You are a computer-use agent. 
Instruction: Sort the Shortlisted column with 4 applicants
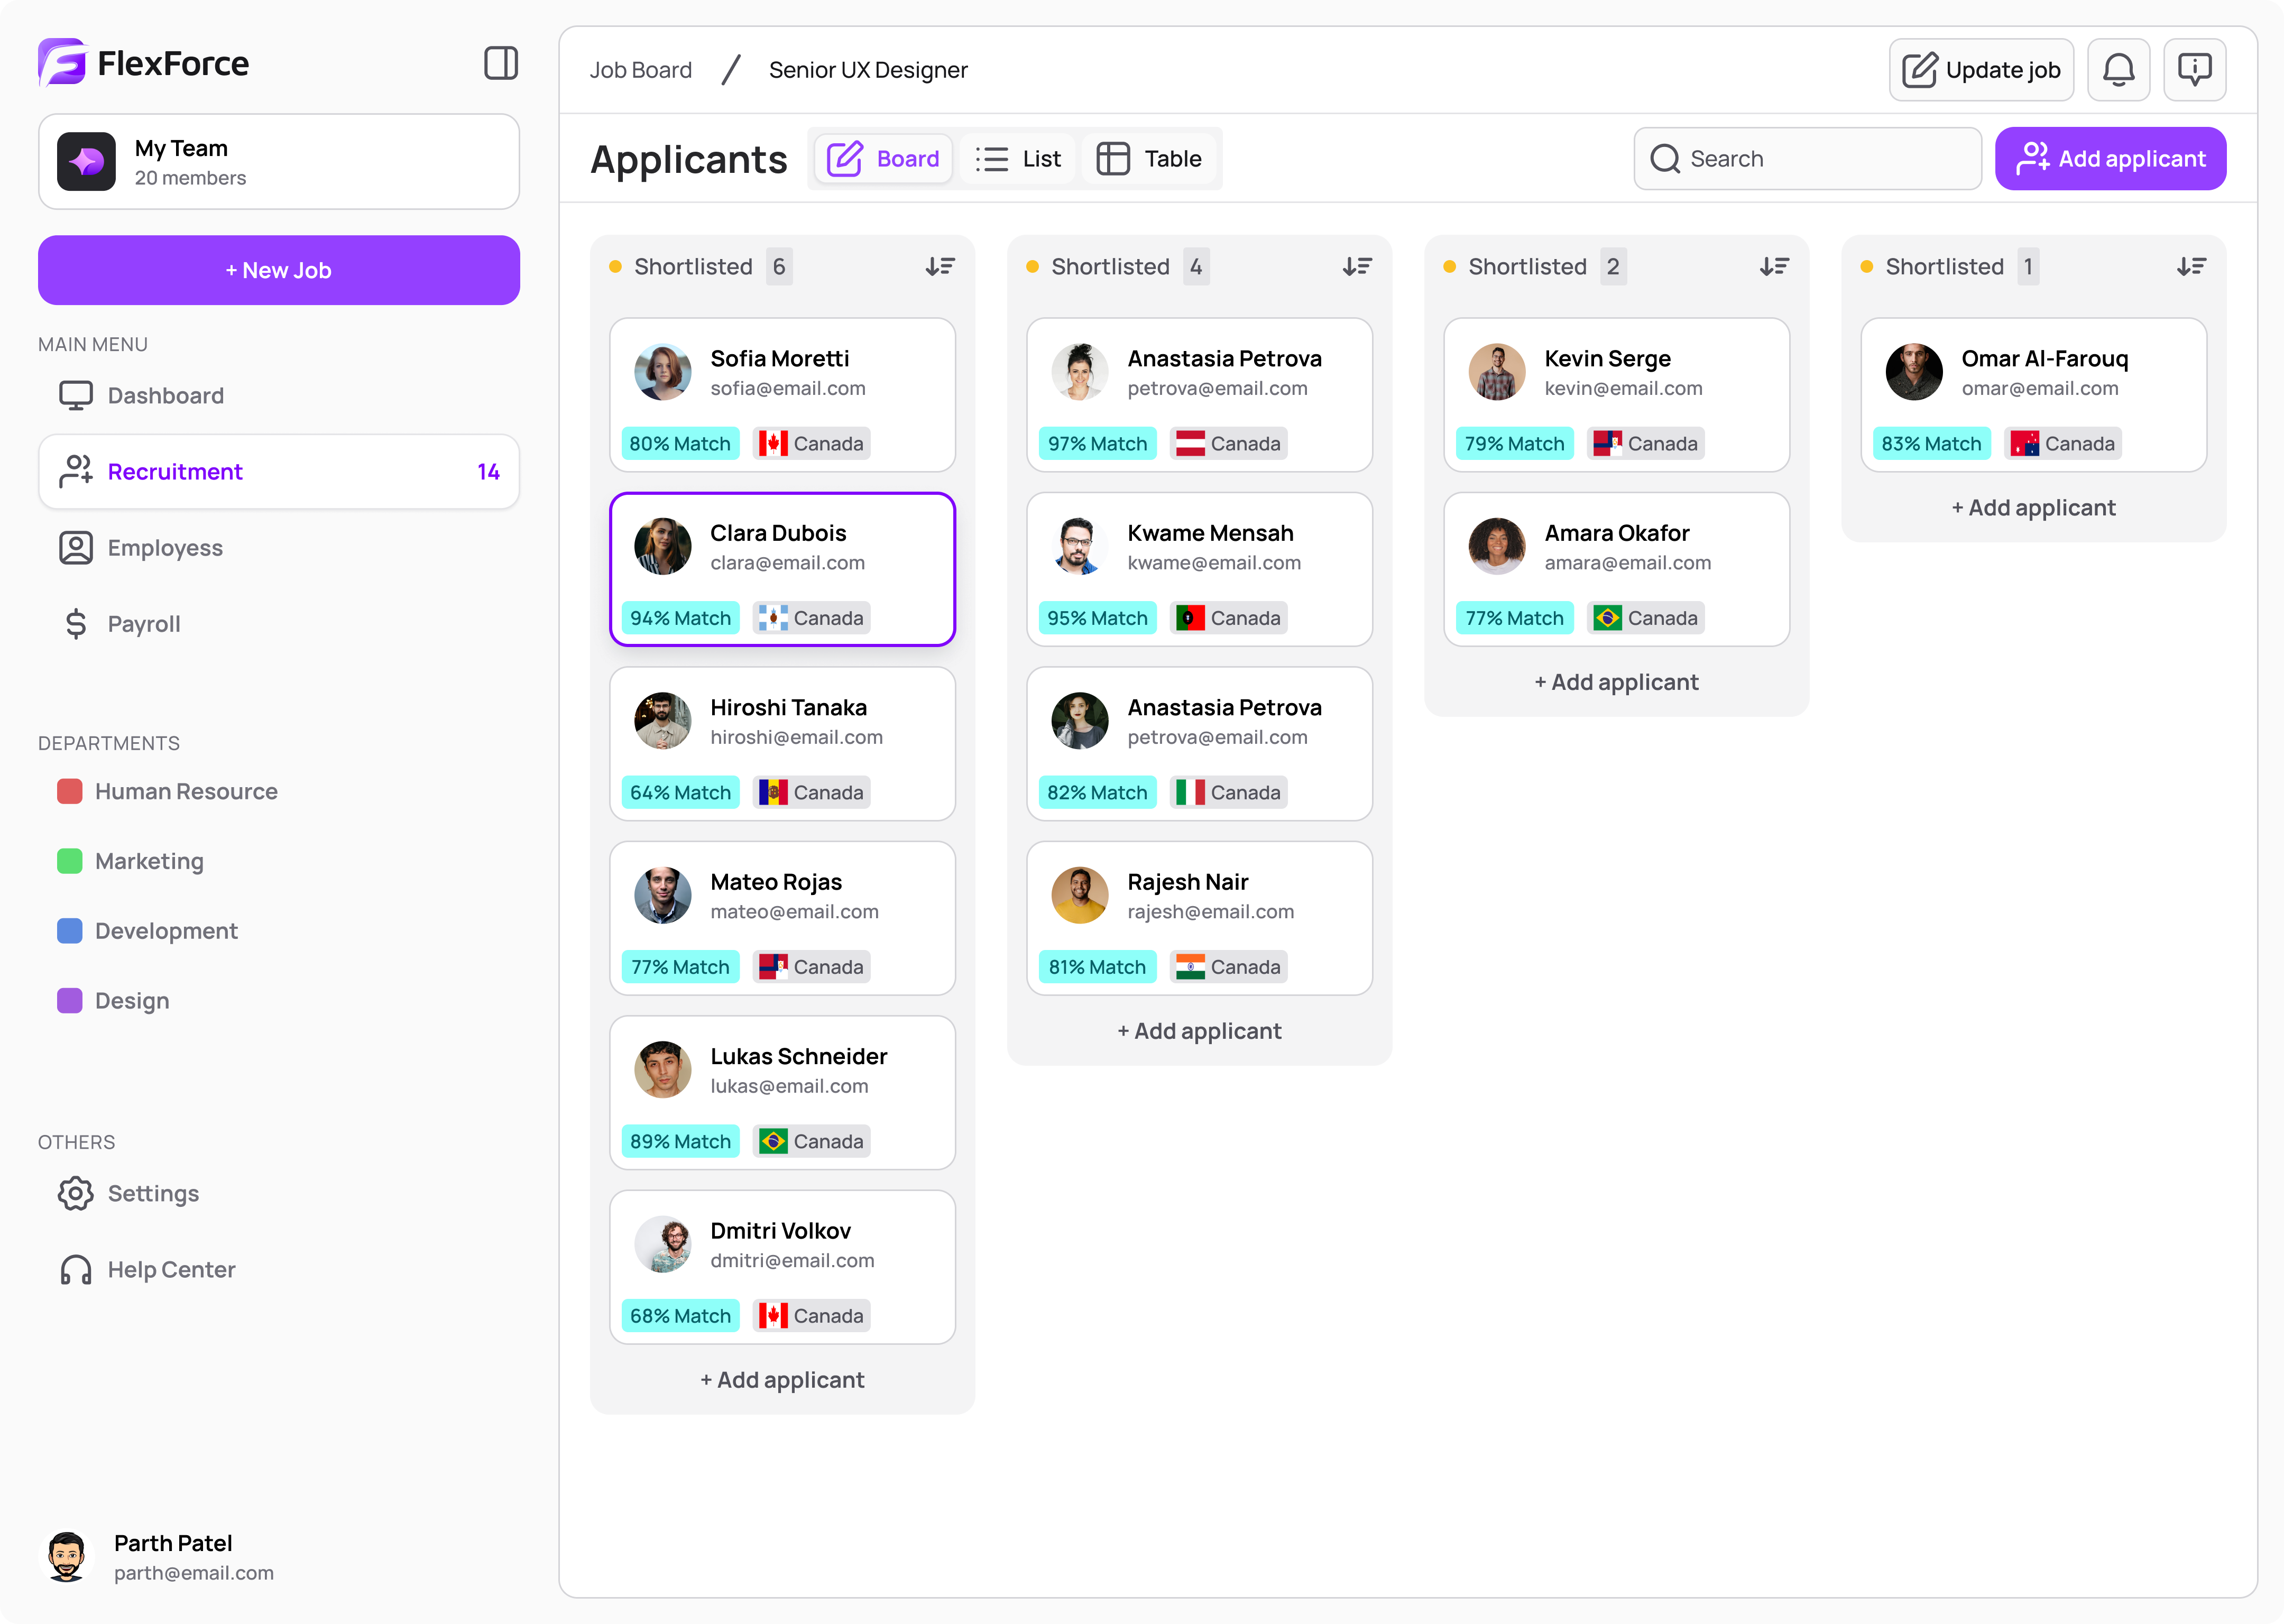(1357, 267)
